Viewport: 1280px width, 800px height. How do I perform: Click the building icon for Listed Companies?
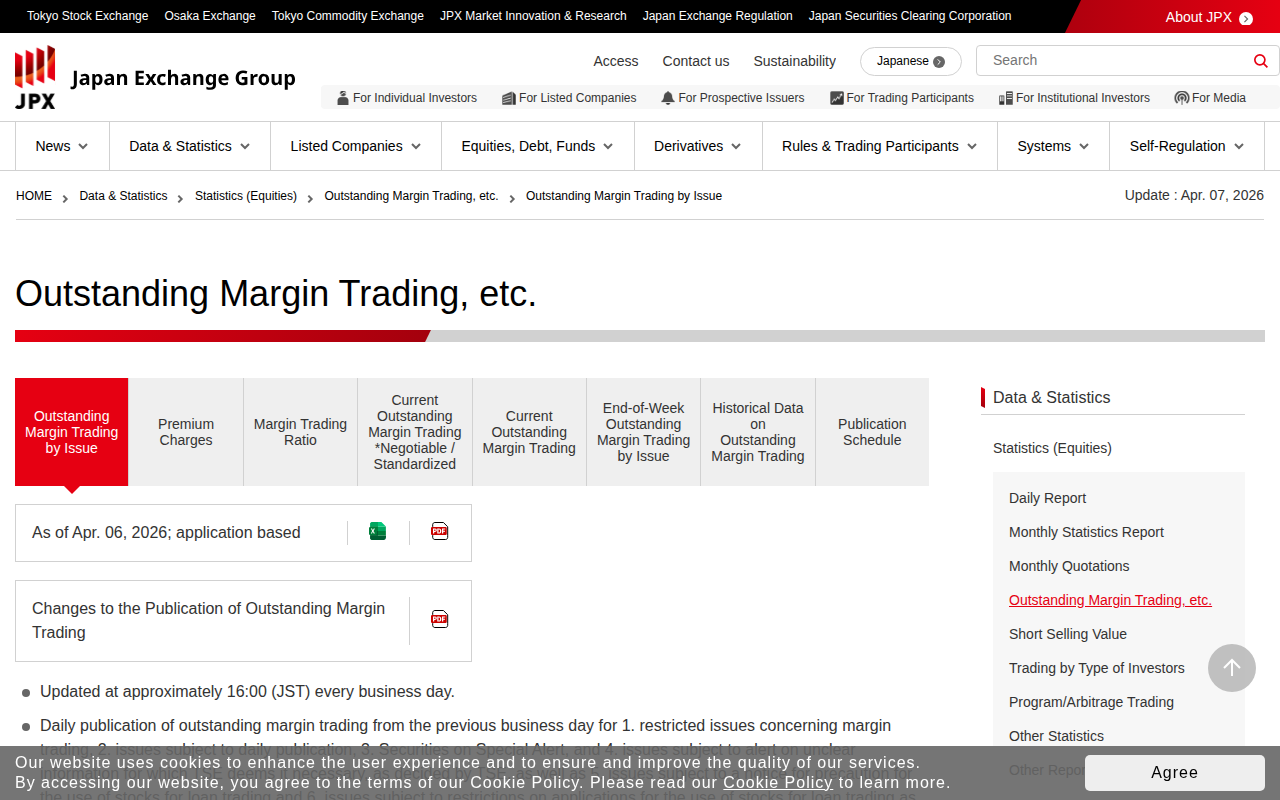(x=509, y=98)
